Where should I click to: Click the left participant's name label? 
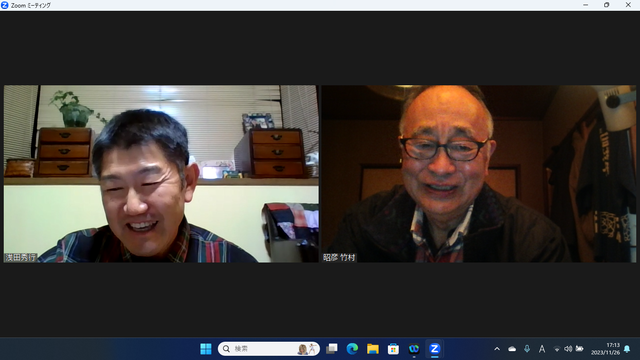pyautogui.click(x=20, y=258)
